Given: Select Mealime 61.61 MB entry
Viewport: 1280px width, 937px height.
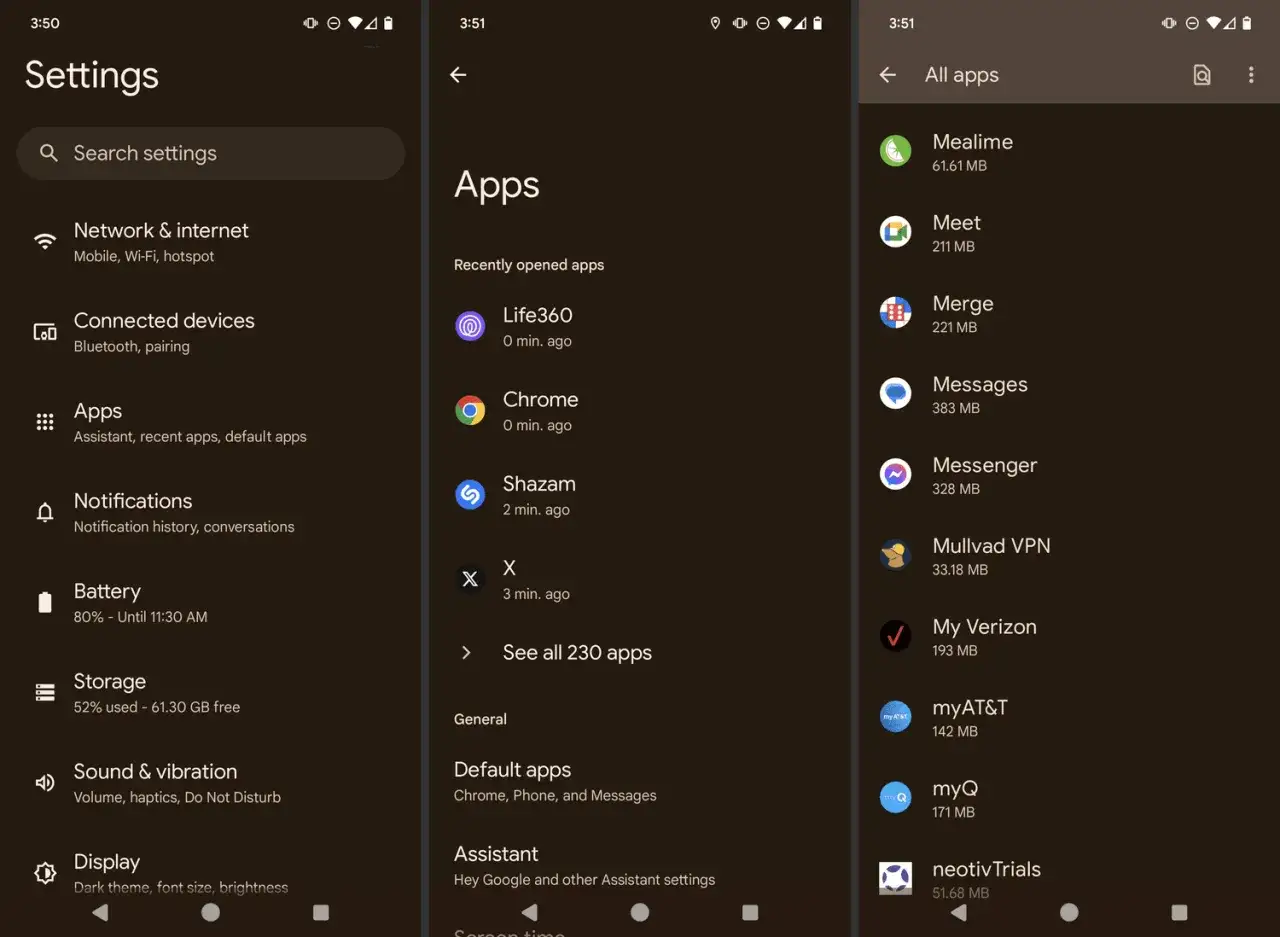Looking at the screenshot, I should [x=1069, y=151].
